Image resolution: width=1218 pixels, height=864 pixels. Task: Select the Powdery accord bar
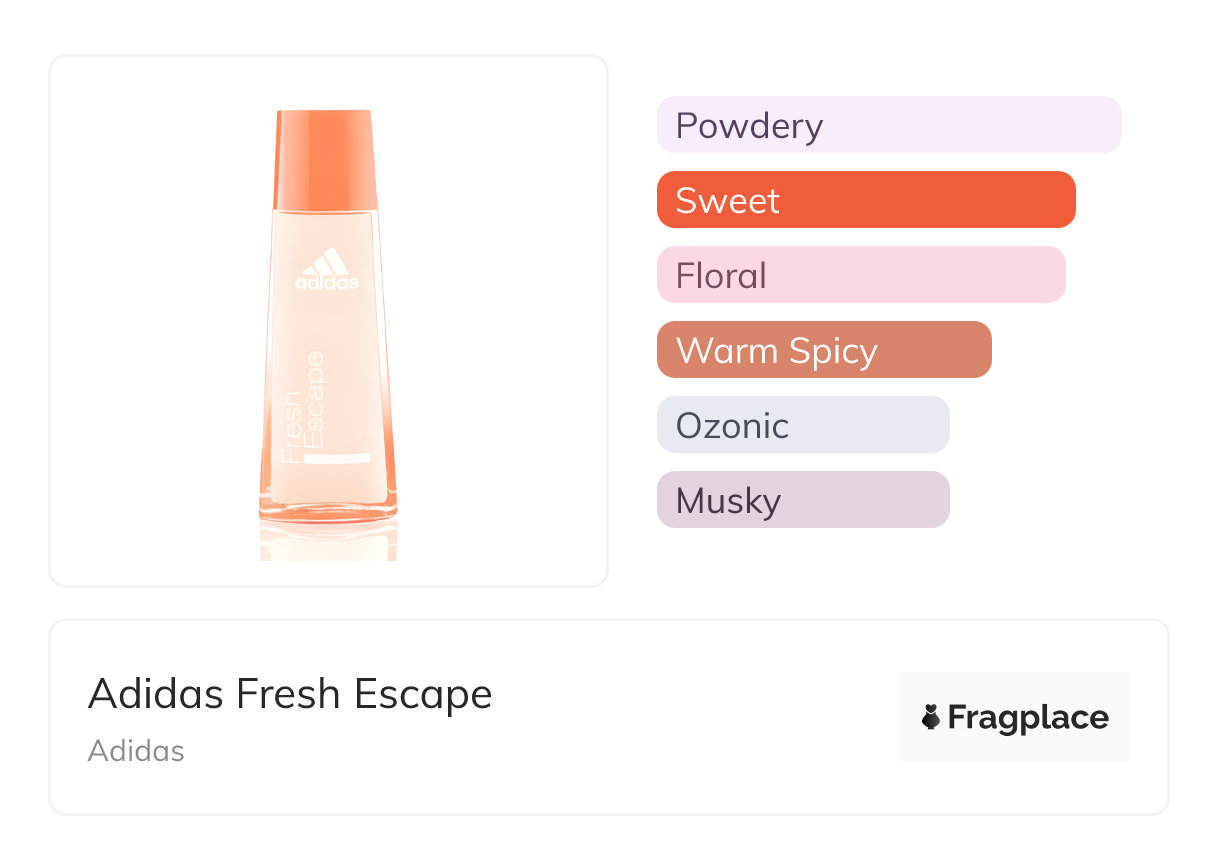tap(888, 125)
